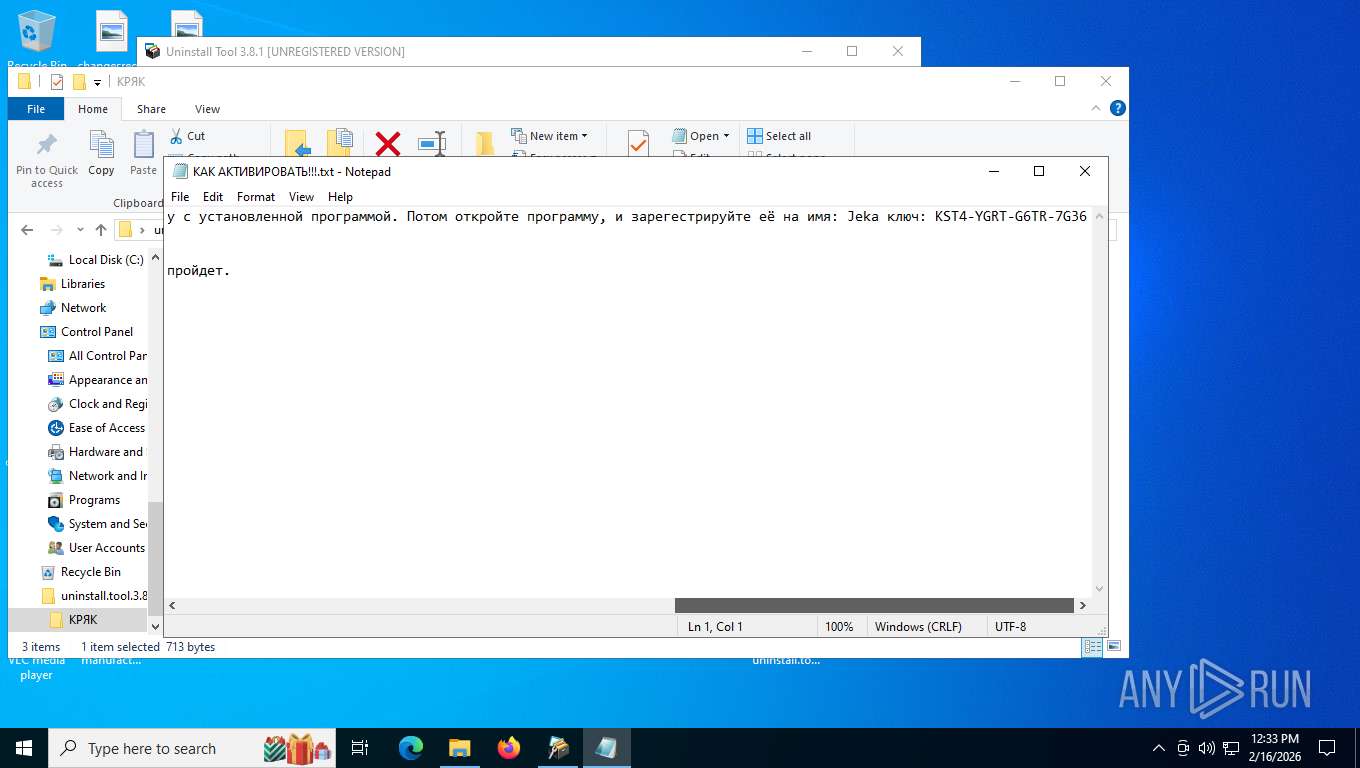The width and height of the screenshot is (1360, 768).
Task: Click the Move to folder icon
Action: coord(298,144)
